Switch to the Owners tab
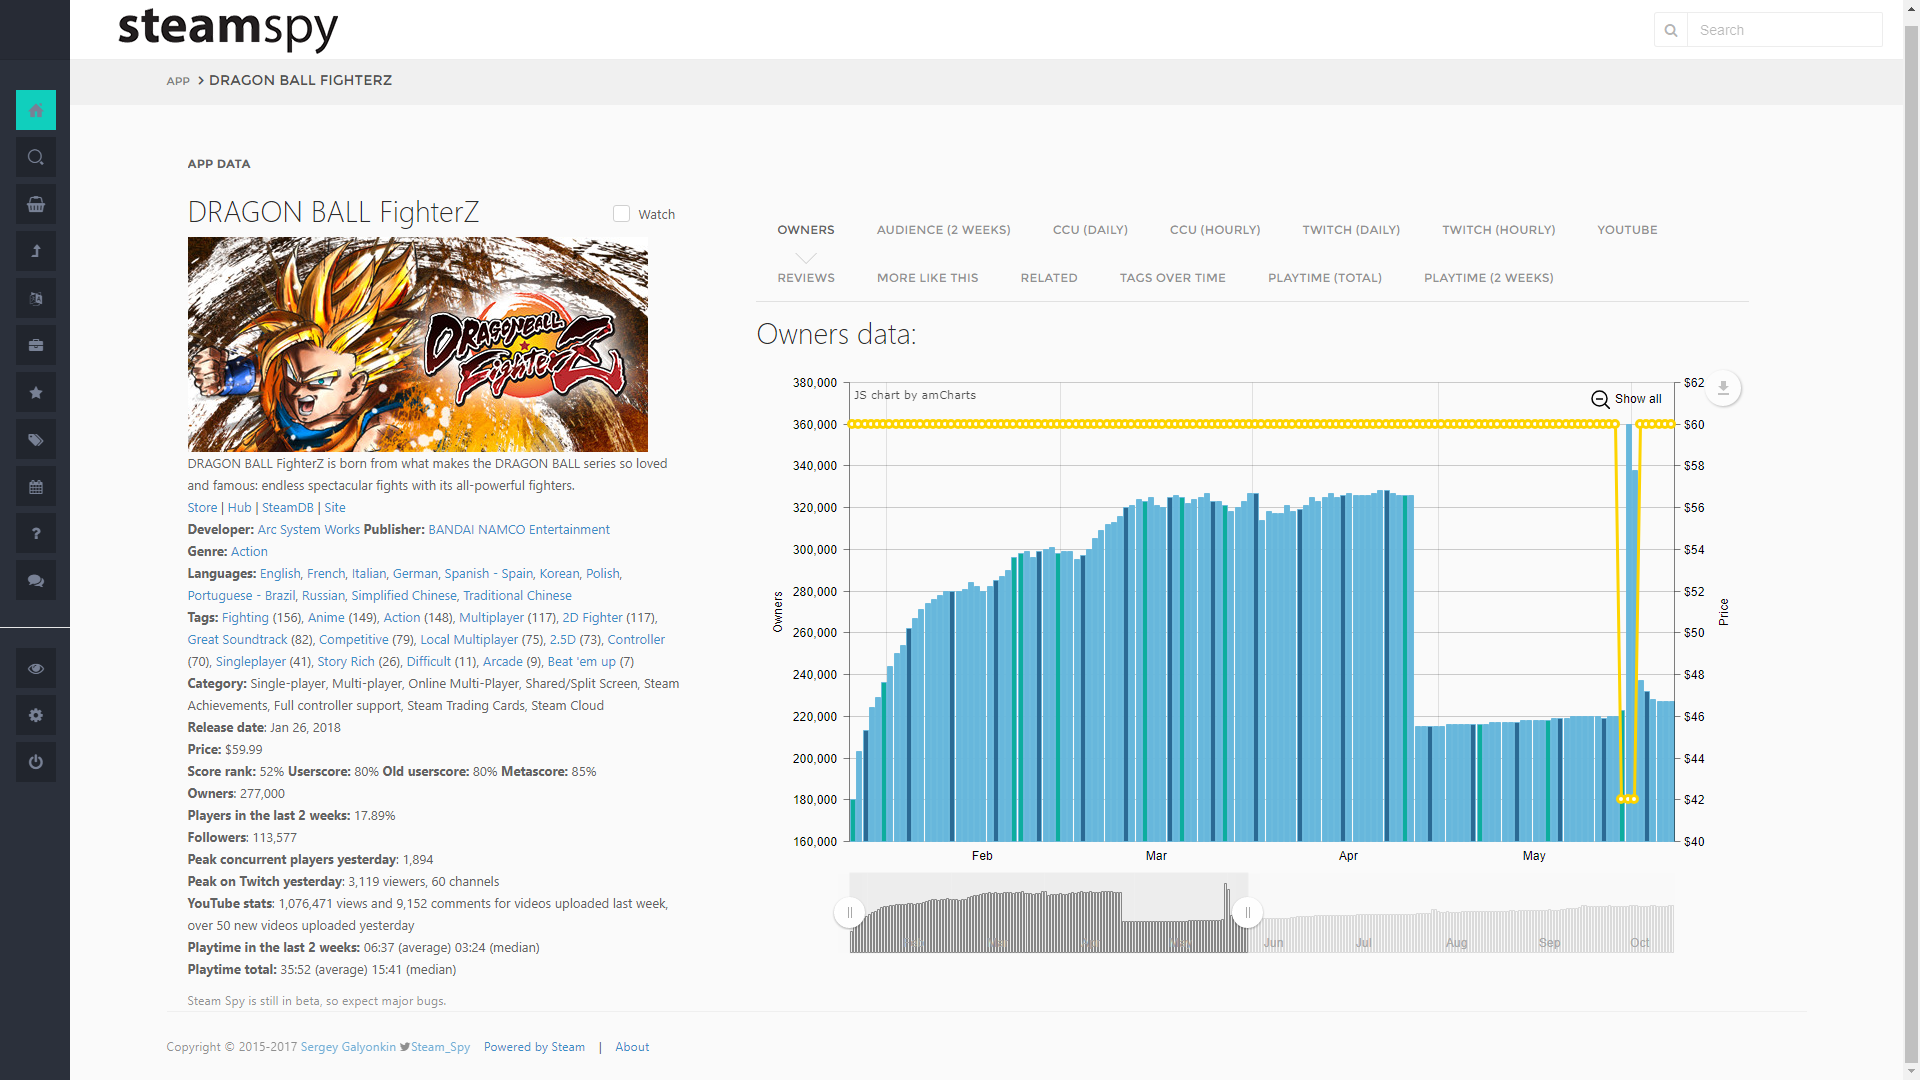This screenshot has height=1080, width=1920. coord(806,230)
